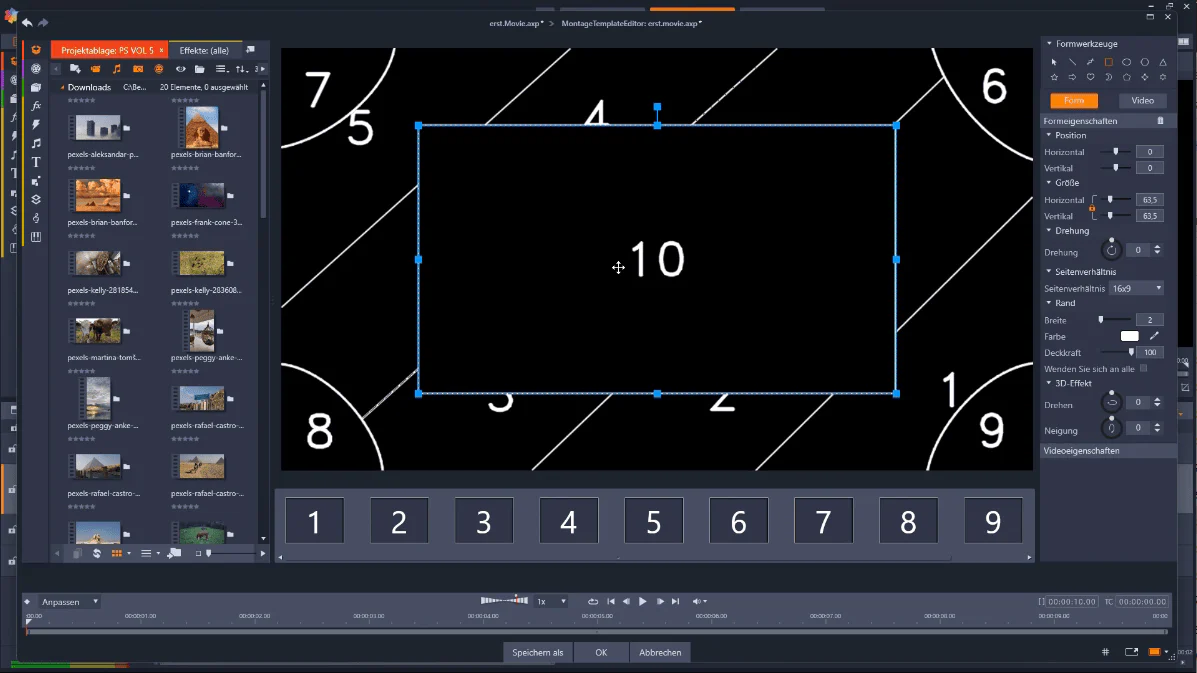The image size is (1197, 673).
Task: Collapse the Position section
Action: pyautogui.click(x=1049, y=135)
